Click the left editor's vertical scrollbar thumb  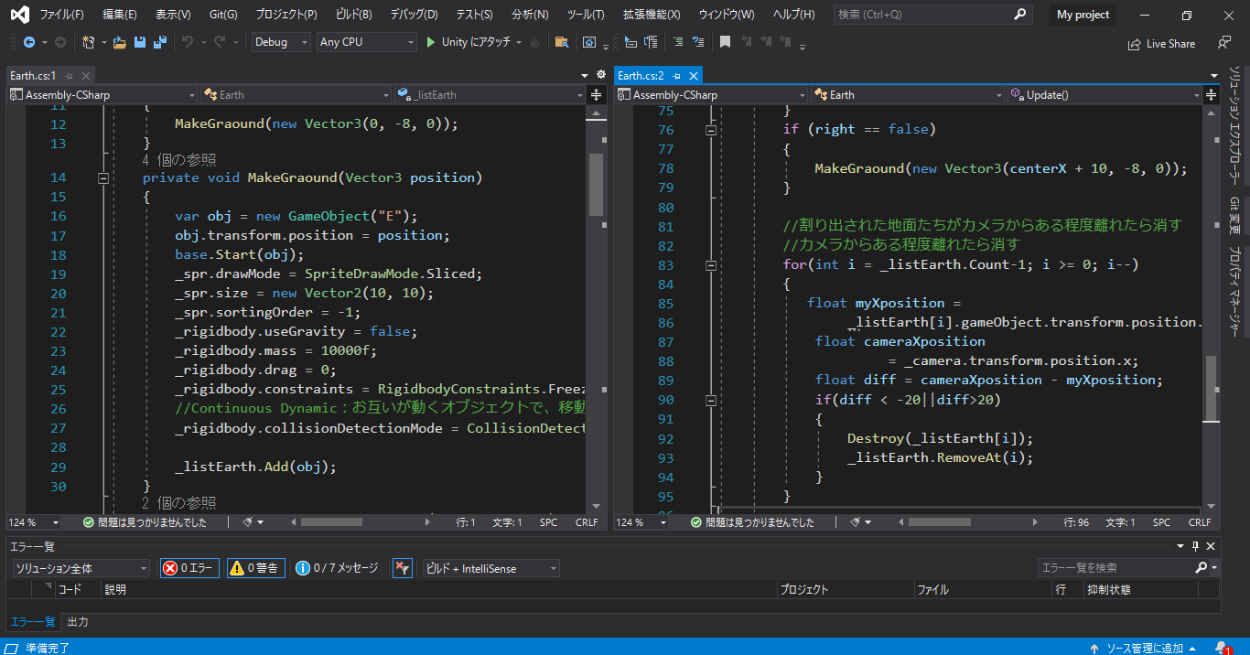click(x=596, y=185)
